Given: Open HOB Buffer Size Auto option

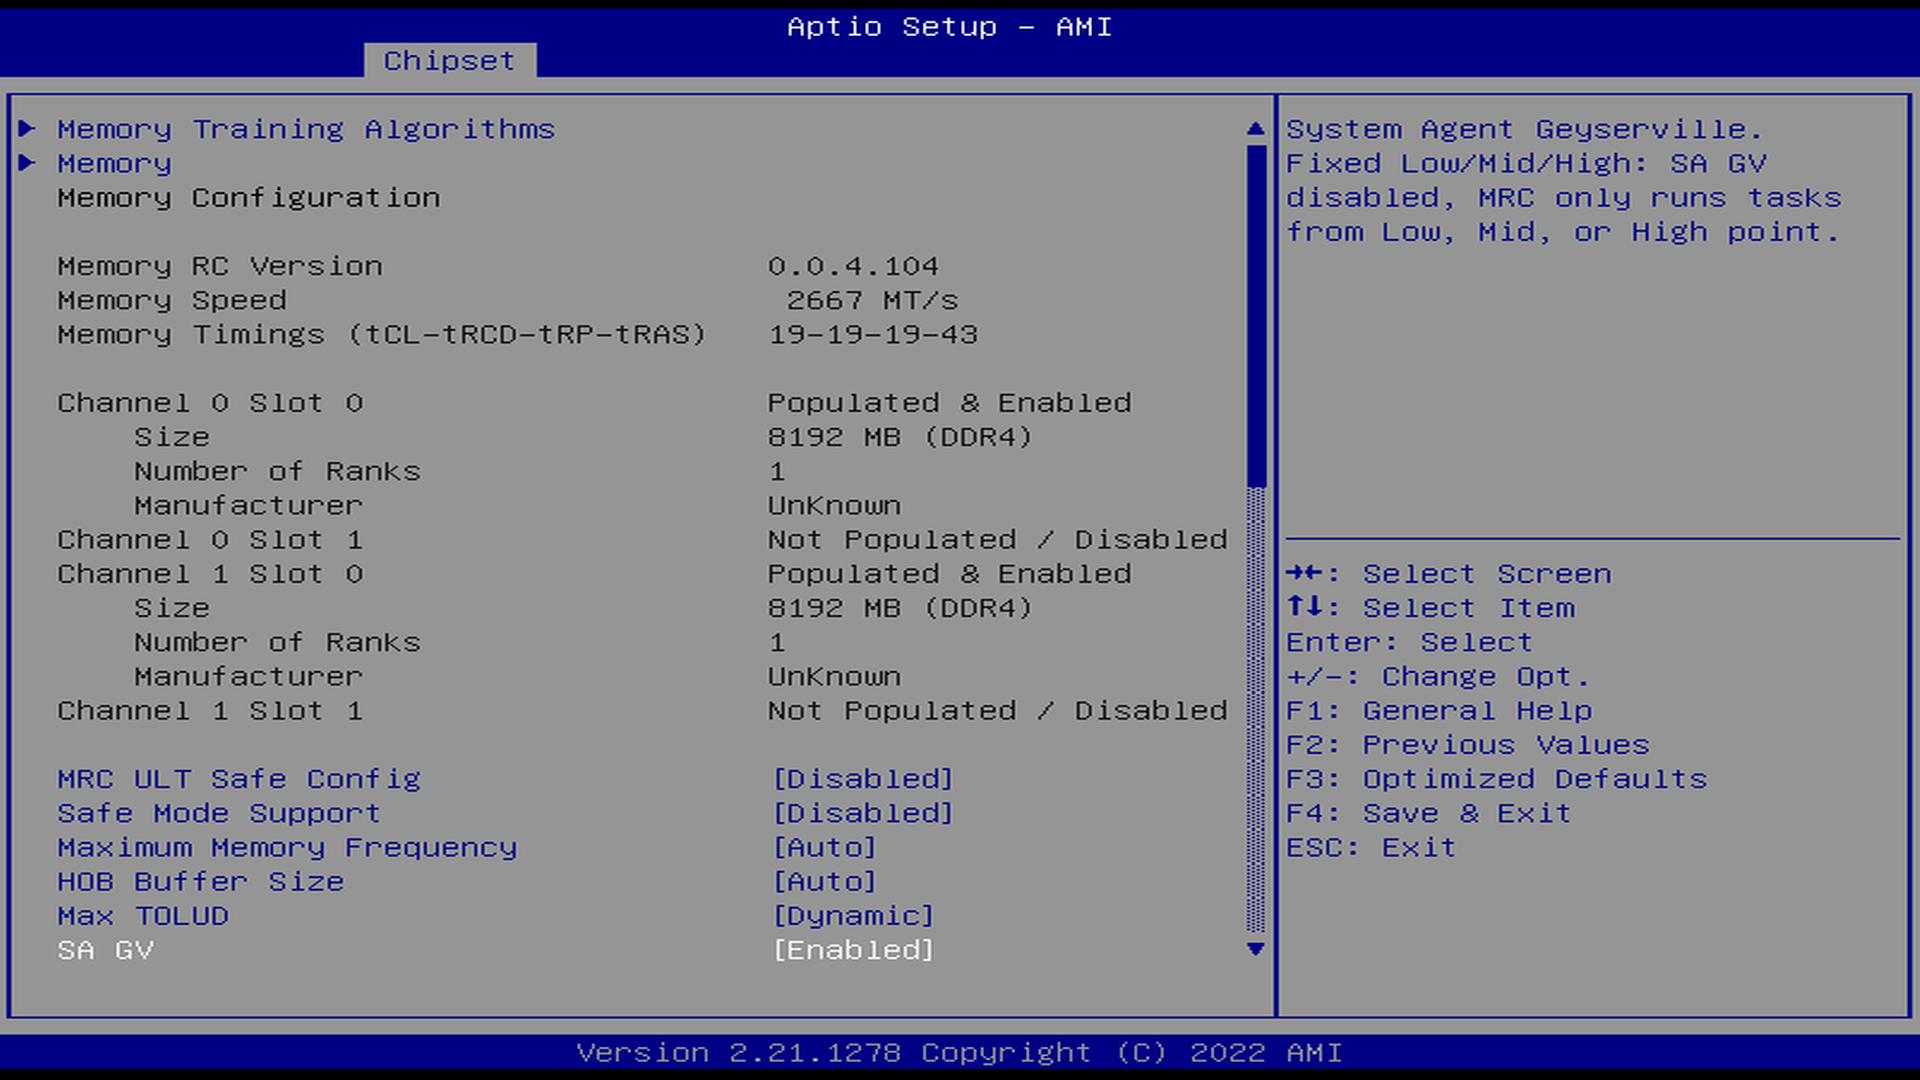Looking at the screenshot, I should tap(825, 881).
